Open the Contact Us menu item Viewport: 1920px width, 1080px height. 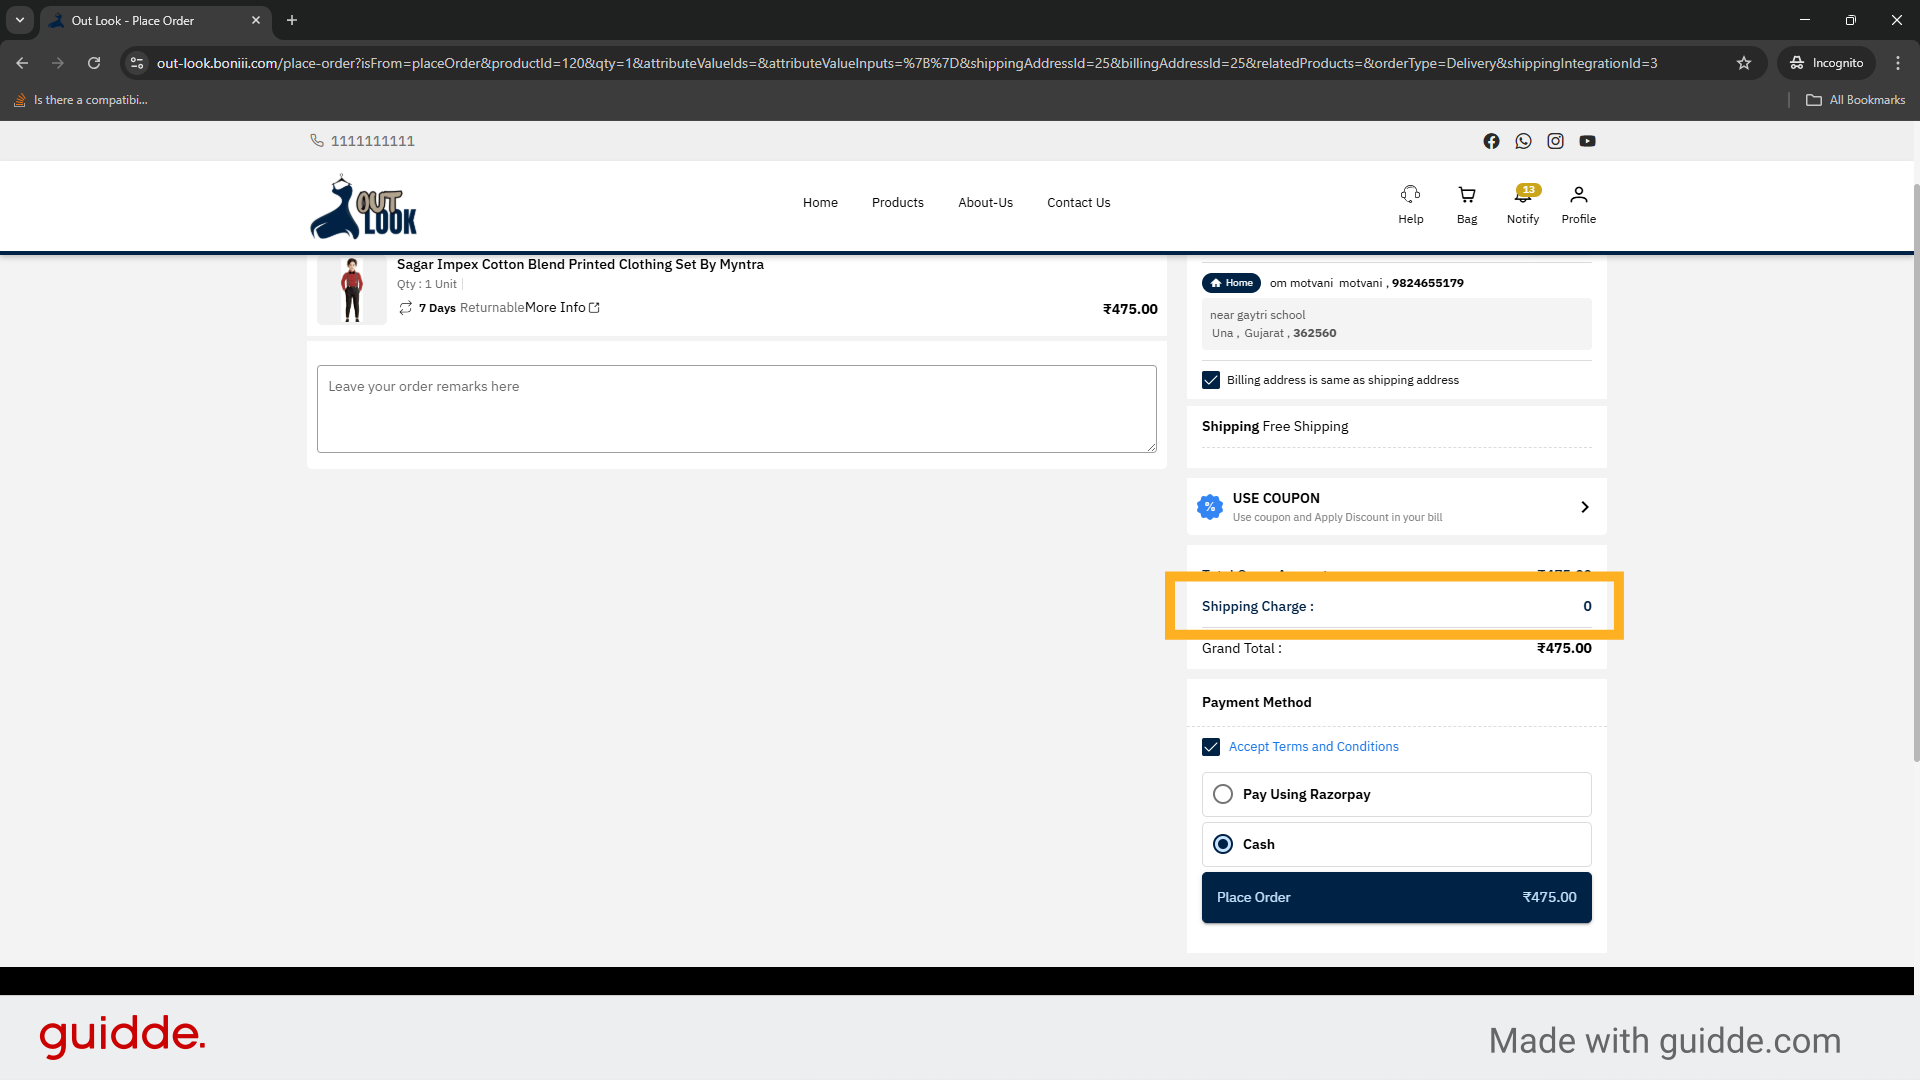tap(1078, 203)
